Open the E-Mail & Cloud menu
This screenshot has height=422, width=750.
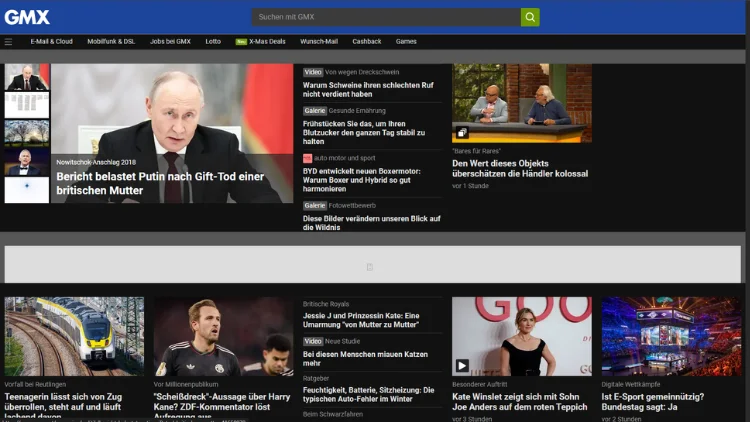(51, 42)
